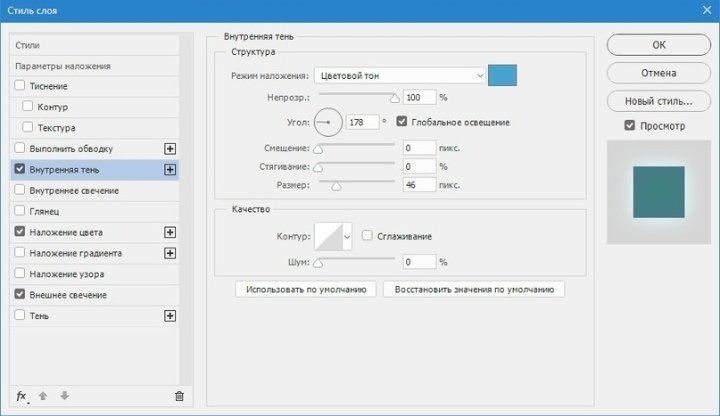
Task: Check the Глянец checkbox
Action: click(20, 211)
